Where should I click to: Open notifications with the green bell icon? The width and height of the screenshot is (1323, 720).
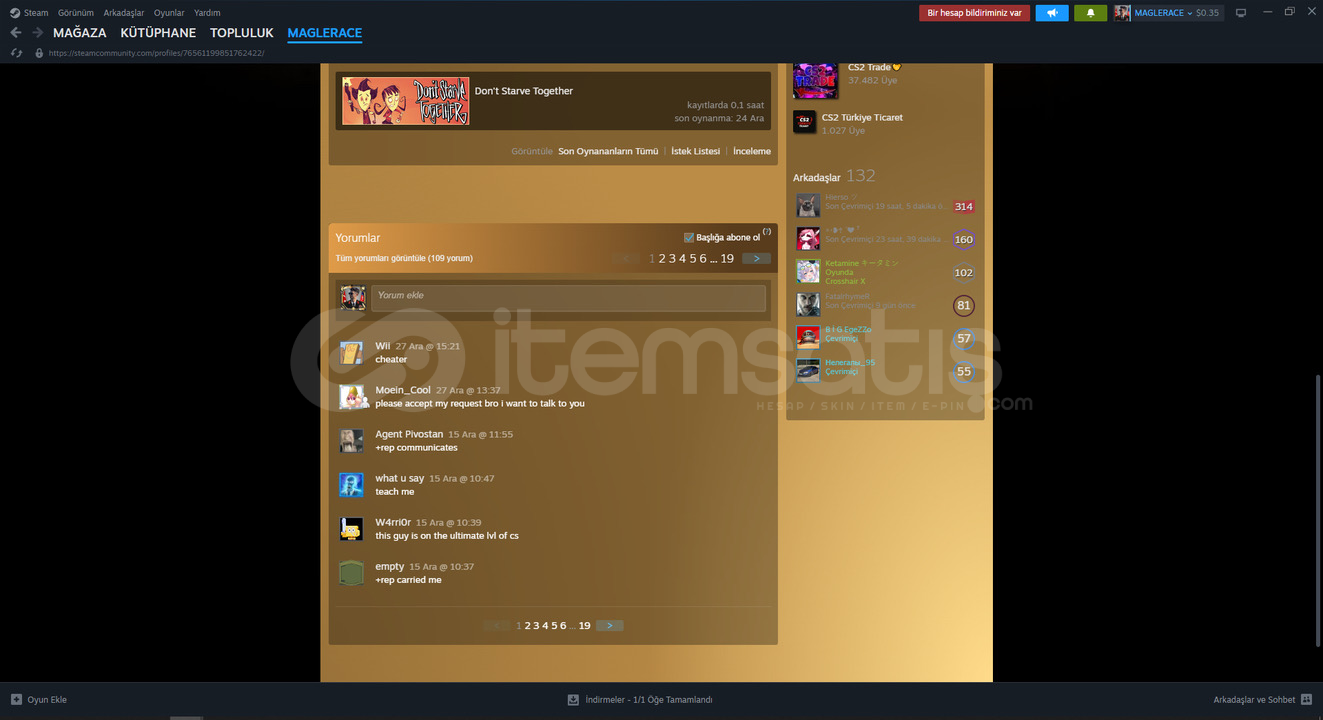coord(1090,13)
